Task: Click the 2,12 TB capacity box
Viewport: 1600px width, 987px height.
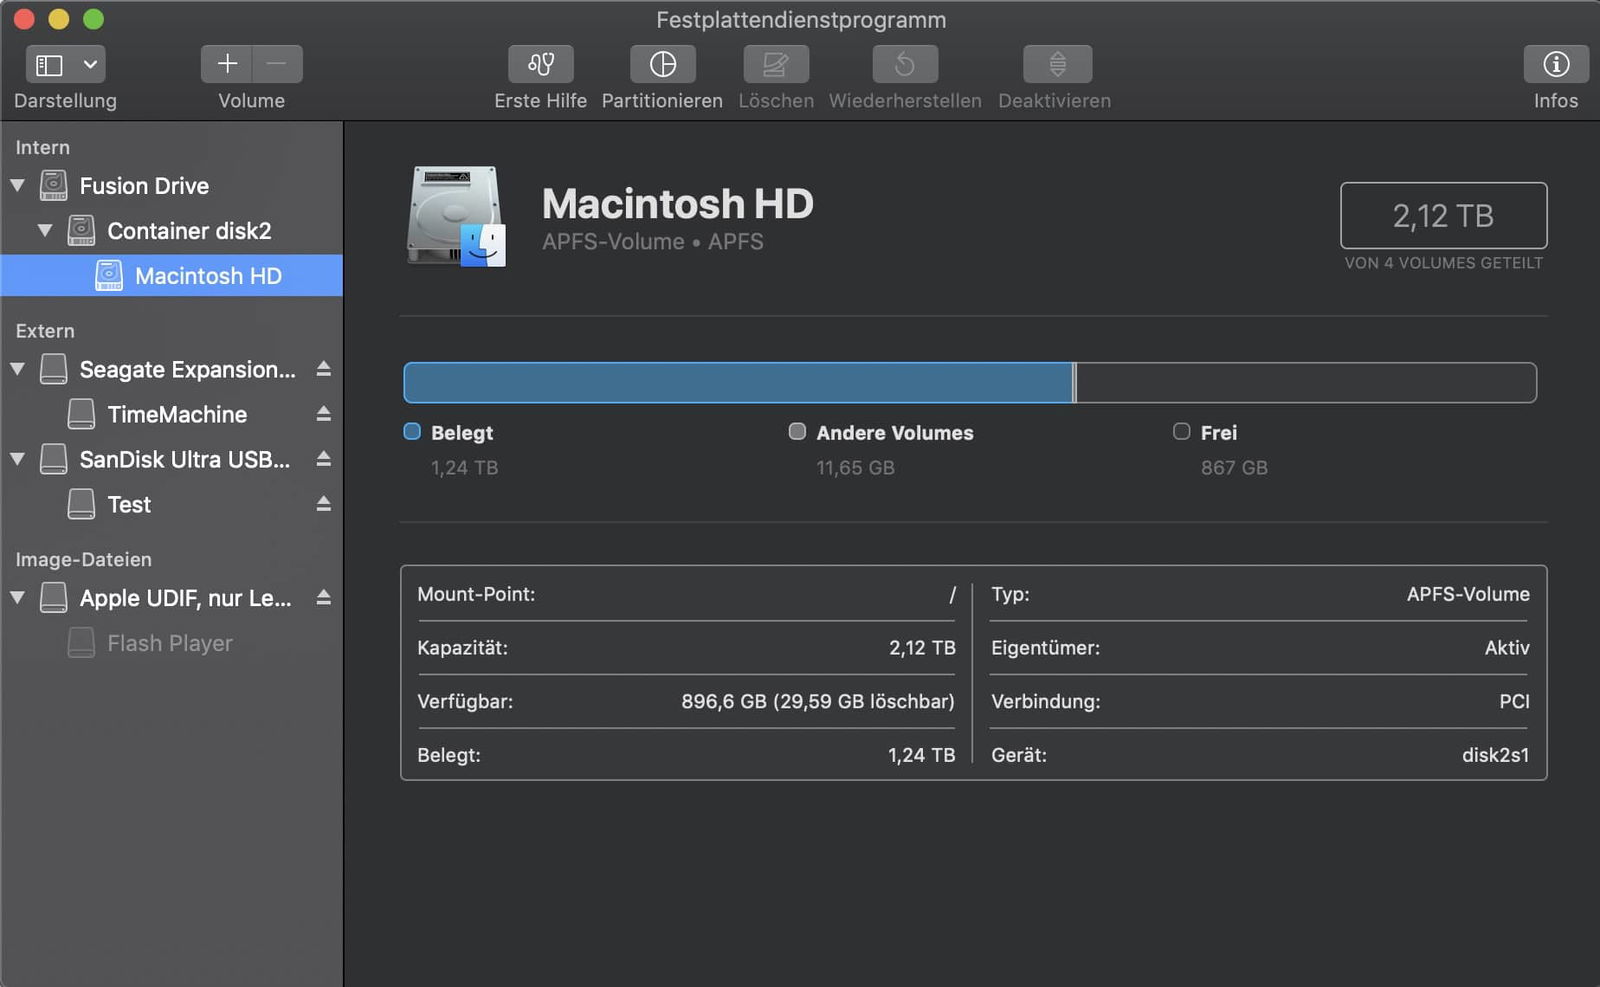Action: (x=1443, y=215)
